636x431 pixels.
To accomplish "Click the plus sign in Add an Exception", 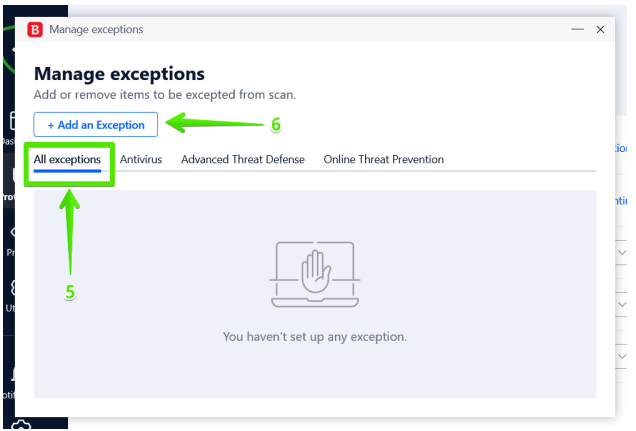I will pyautogui.click(x=51, y=125).
